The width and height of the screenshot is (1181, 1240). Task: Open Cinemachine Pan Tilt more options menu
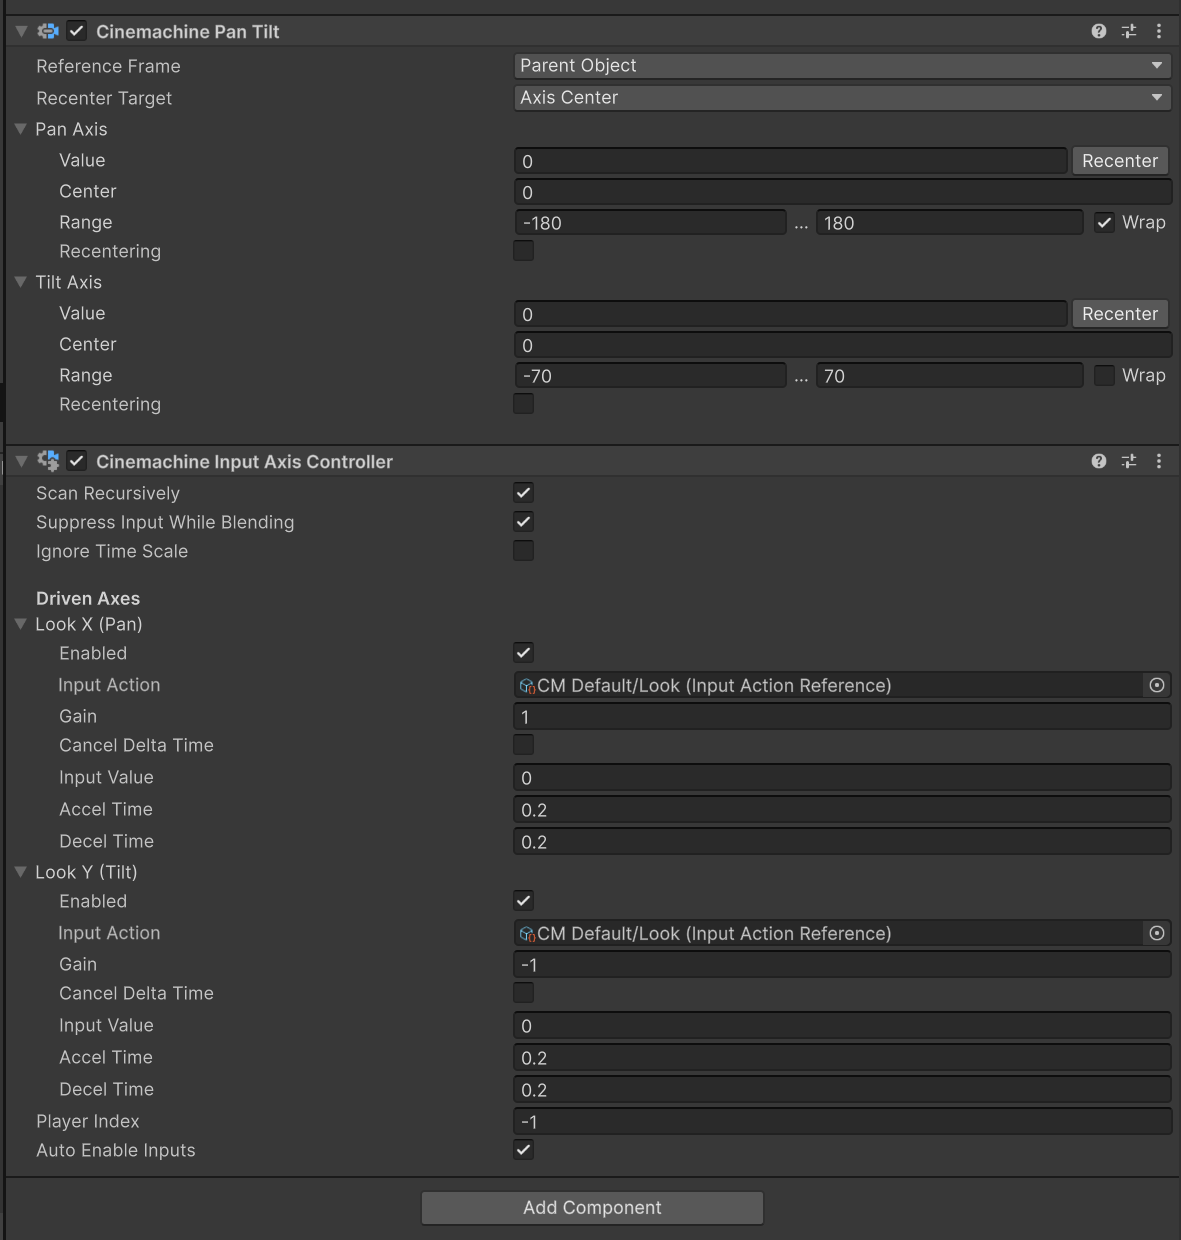pyautogui.click(x=1159, y=31)
